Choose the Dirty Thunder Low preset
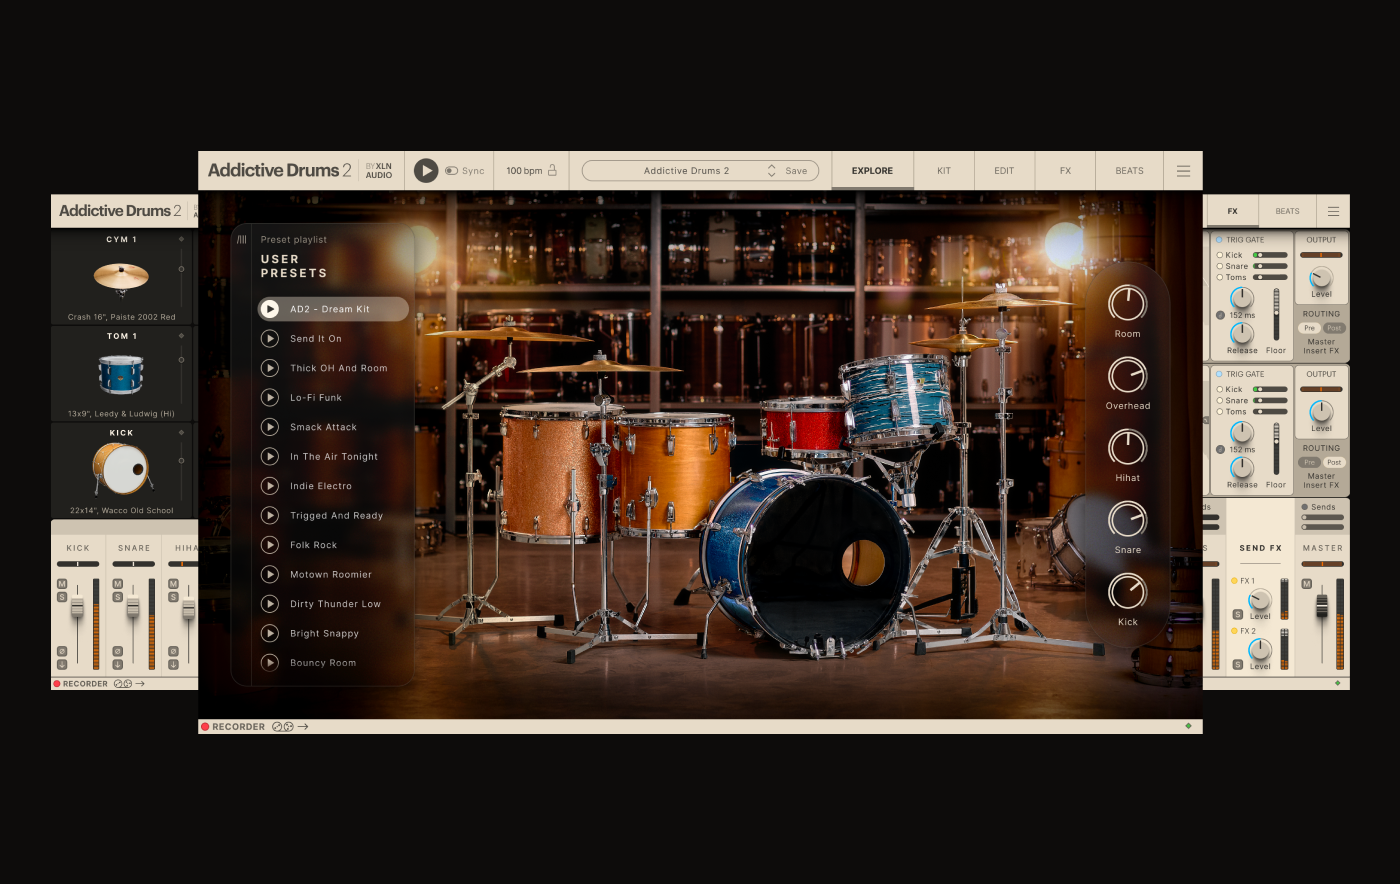 [335, 604]
